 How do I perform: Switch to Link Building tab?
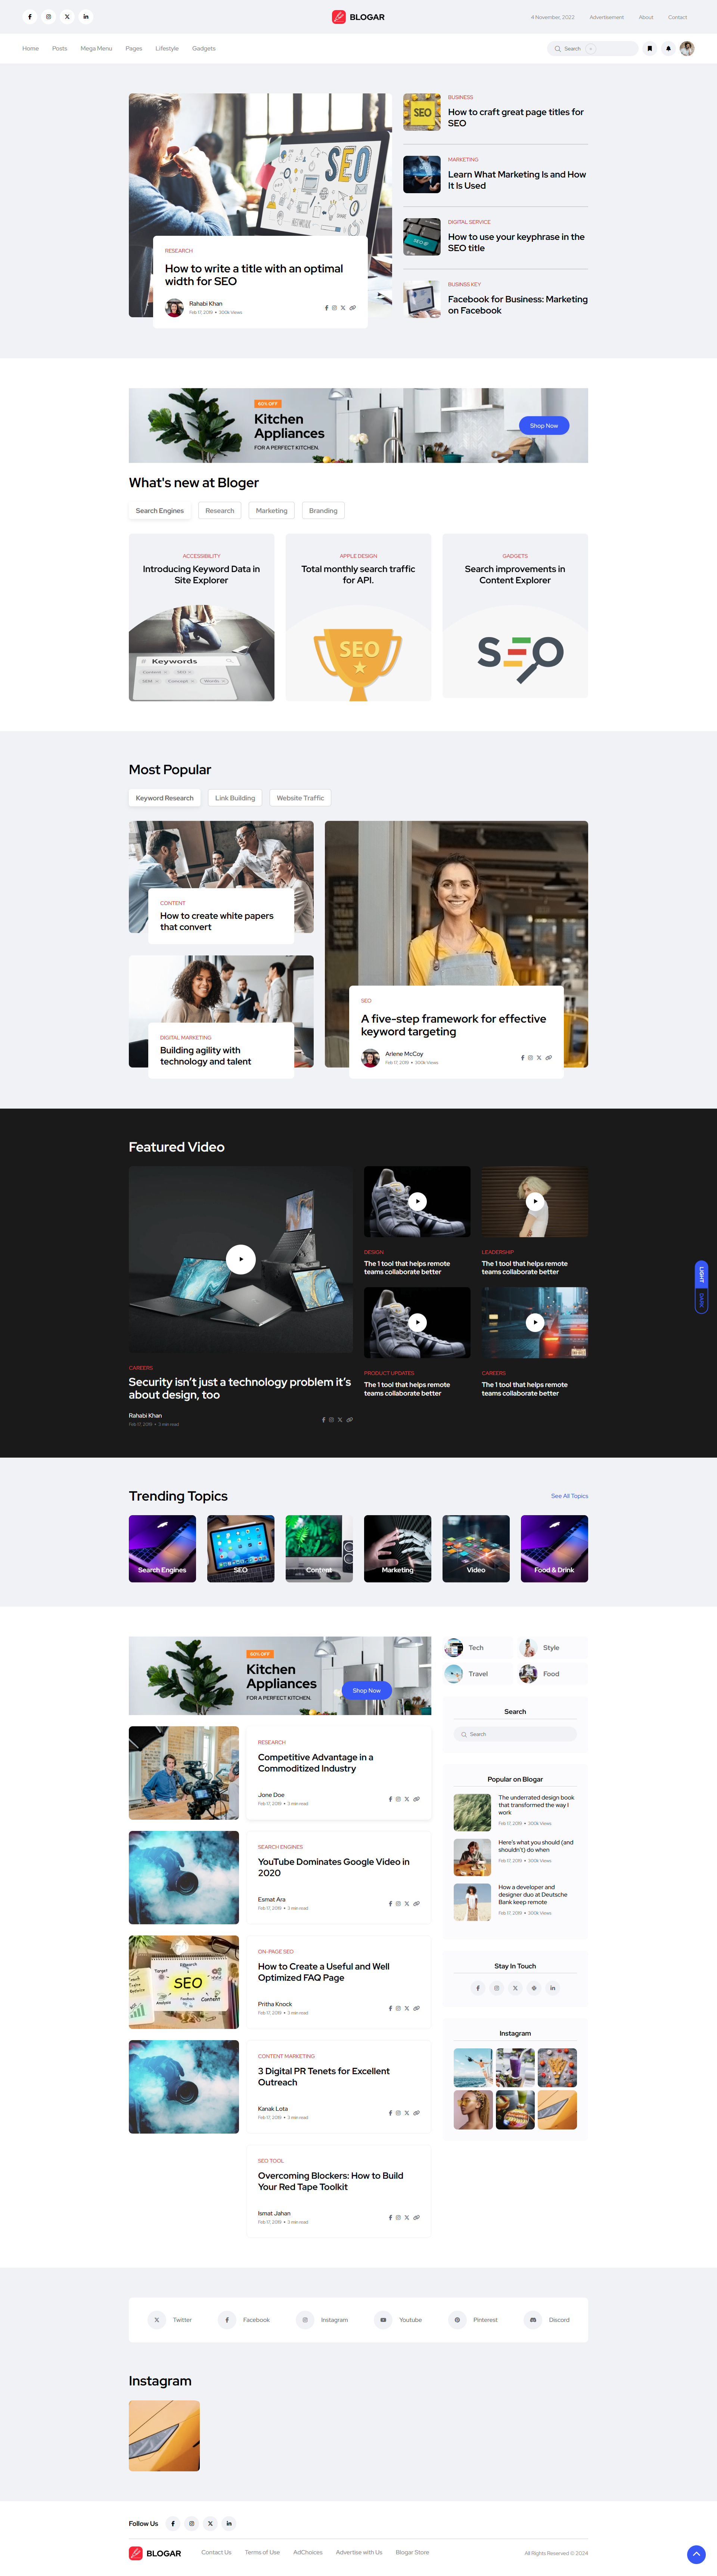point(235,798)
